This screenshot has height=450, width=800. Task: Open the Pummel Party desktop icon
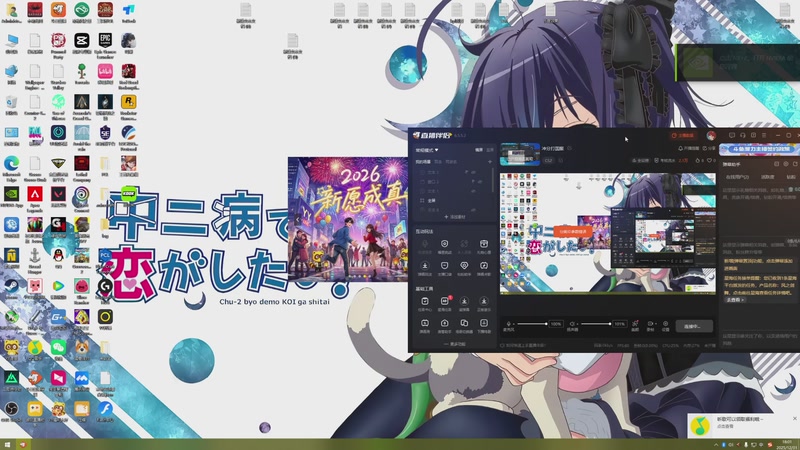(58, 40)
